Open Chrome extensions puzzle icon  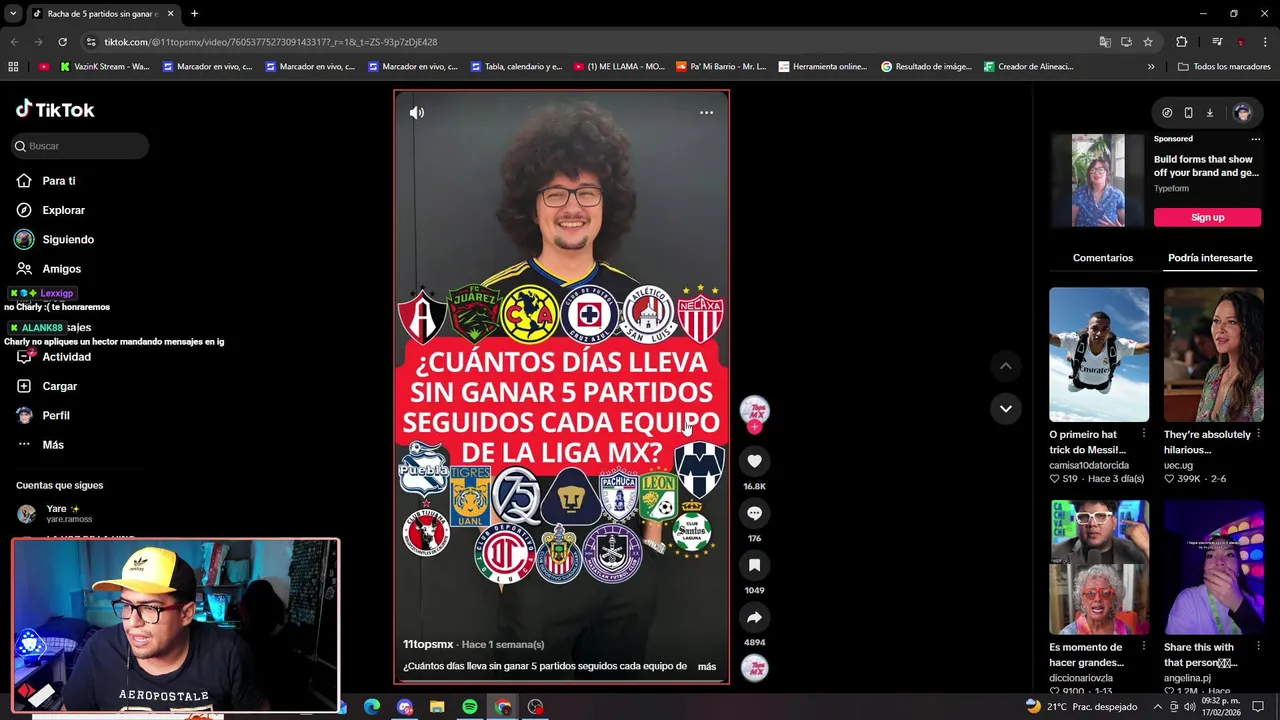[1181, 42]
